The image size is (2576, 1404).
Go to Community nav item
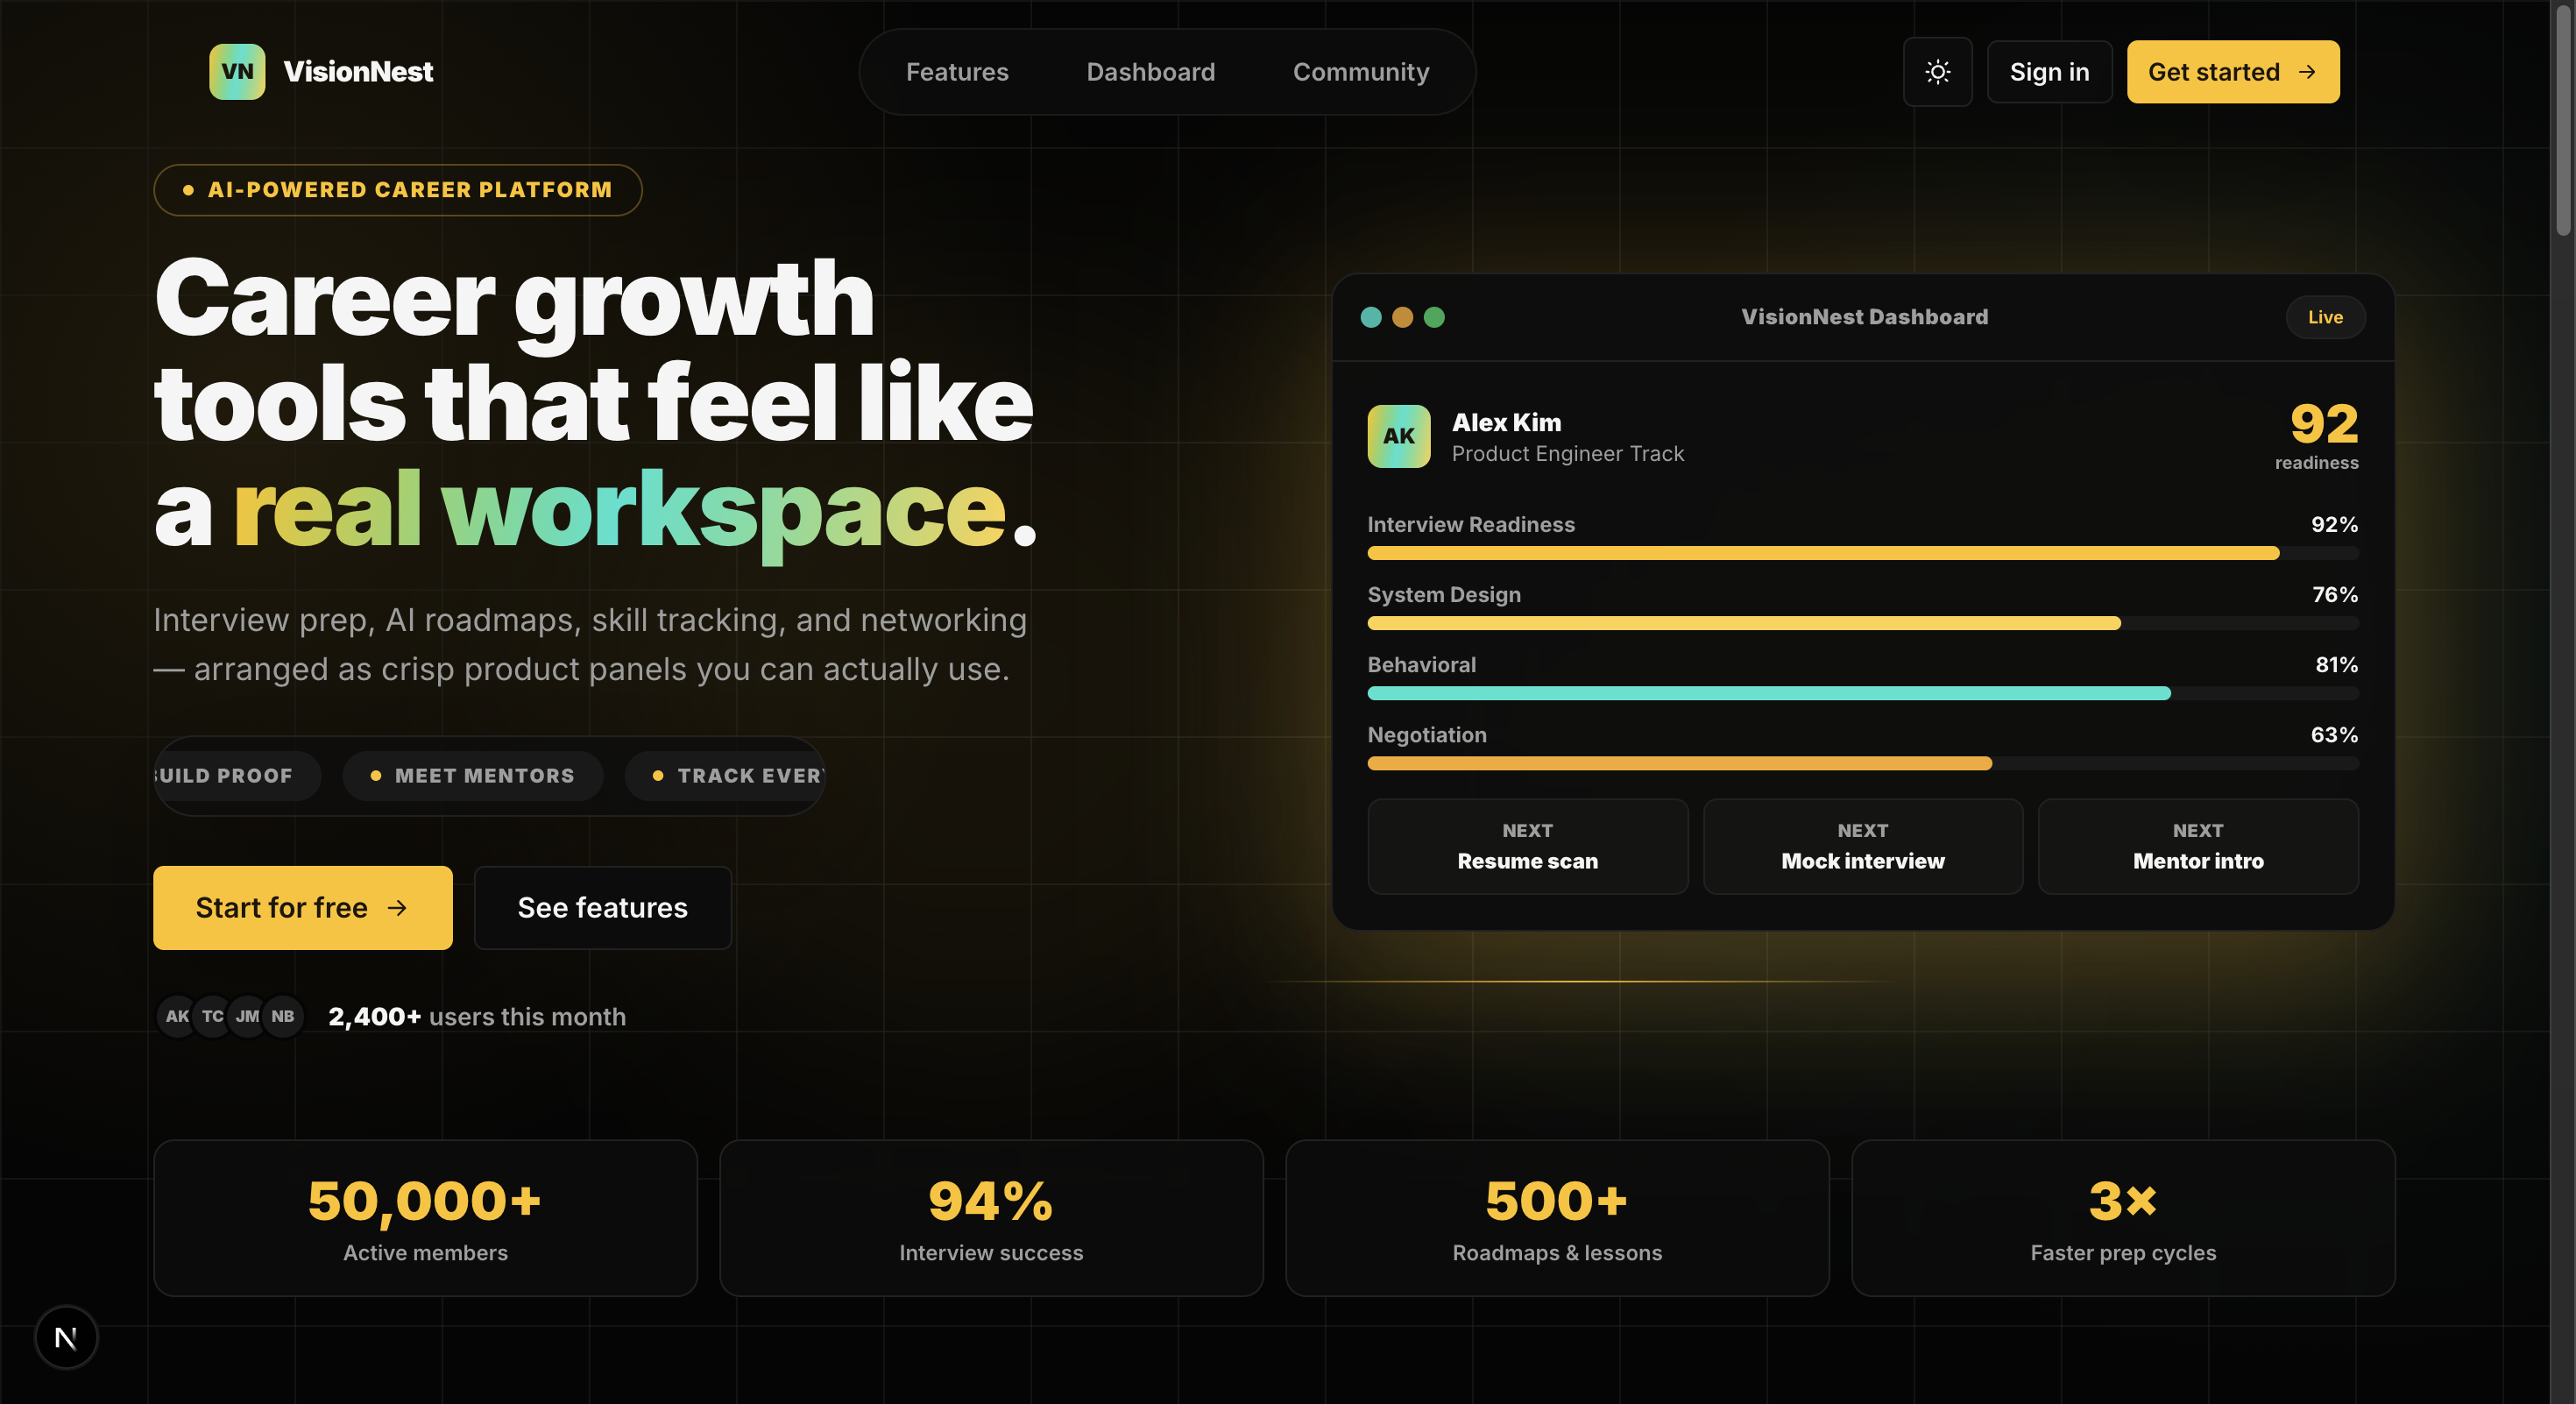1360,72
